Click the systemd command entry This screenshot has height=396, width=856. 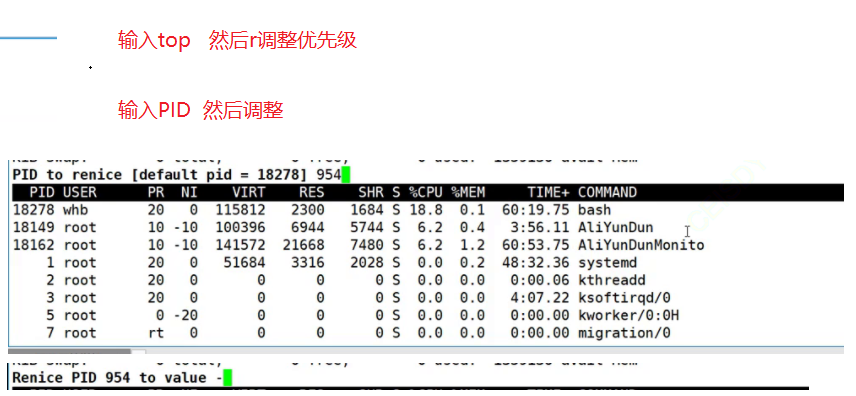pos(607,263)
